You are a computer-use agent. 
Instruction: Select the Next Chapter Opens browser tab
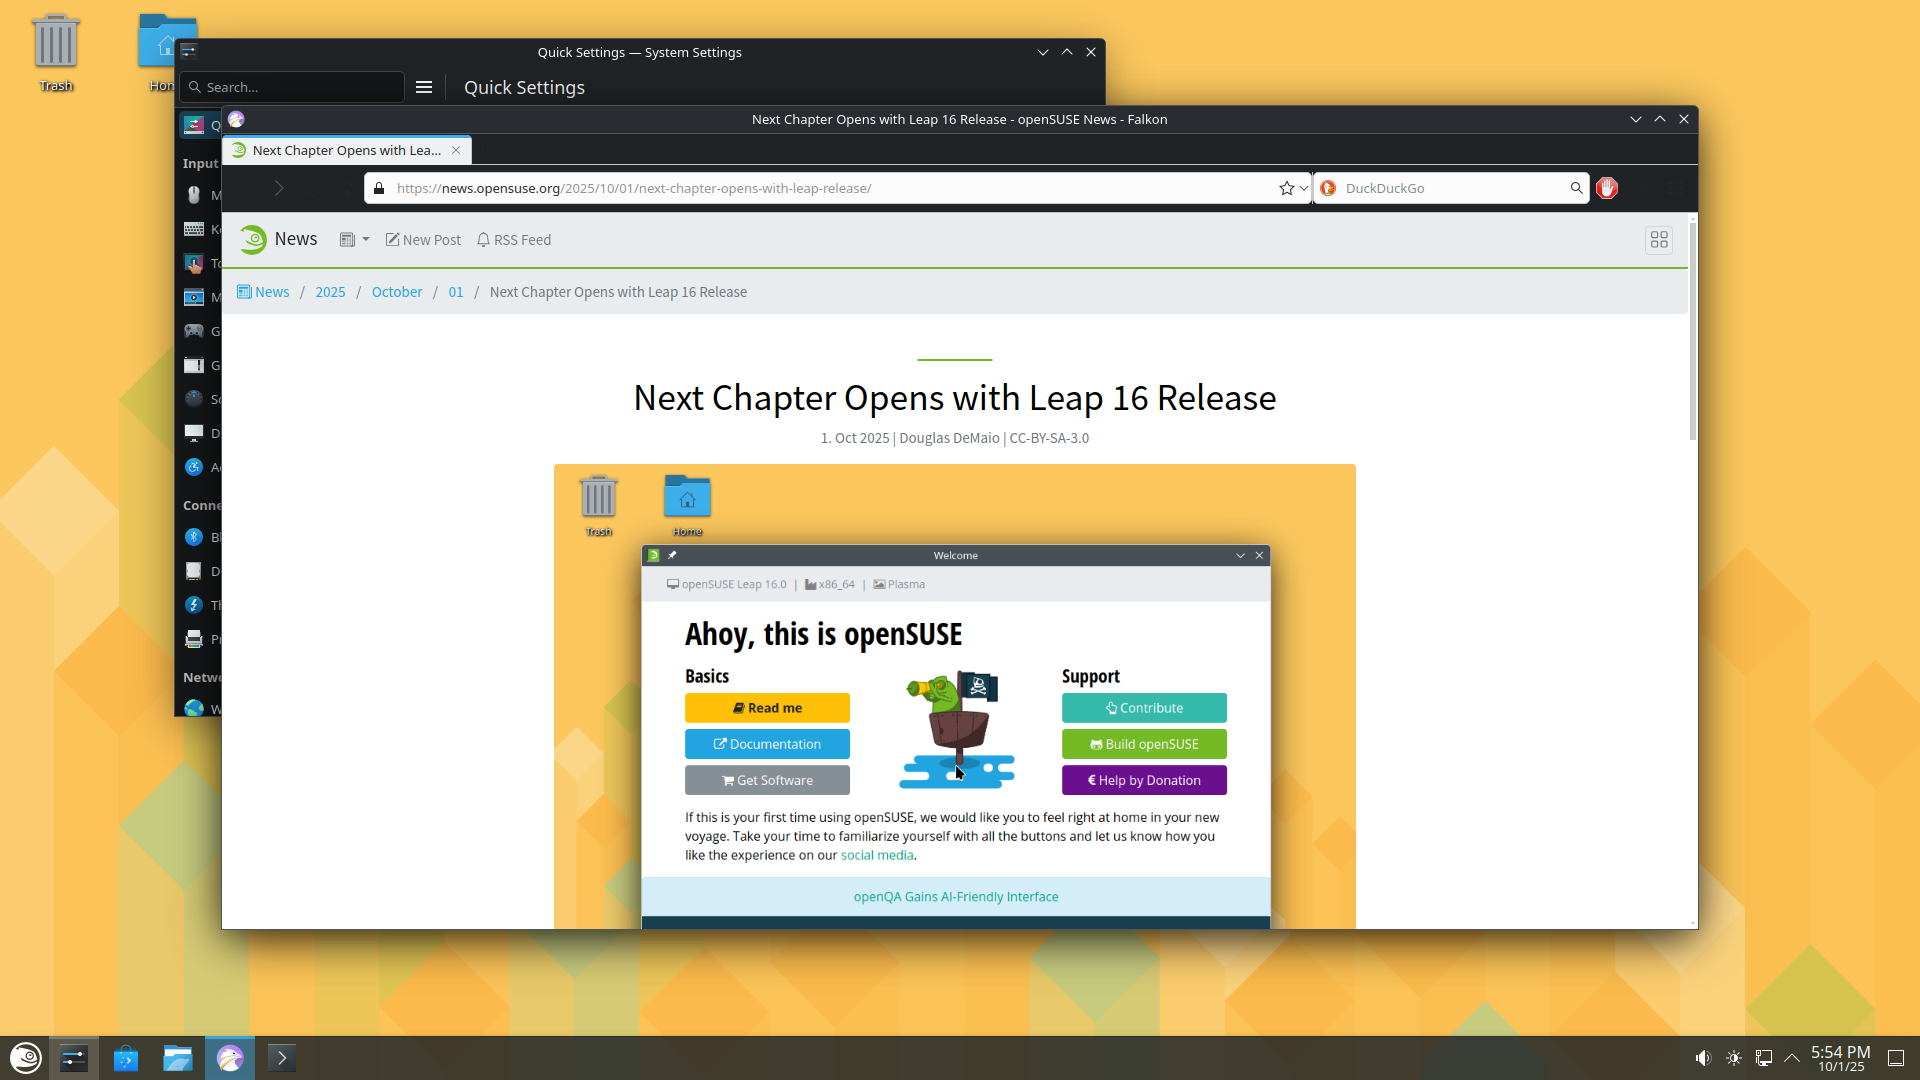click(346, 150)
